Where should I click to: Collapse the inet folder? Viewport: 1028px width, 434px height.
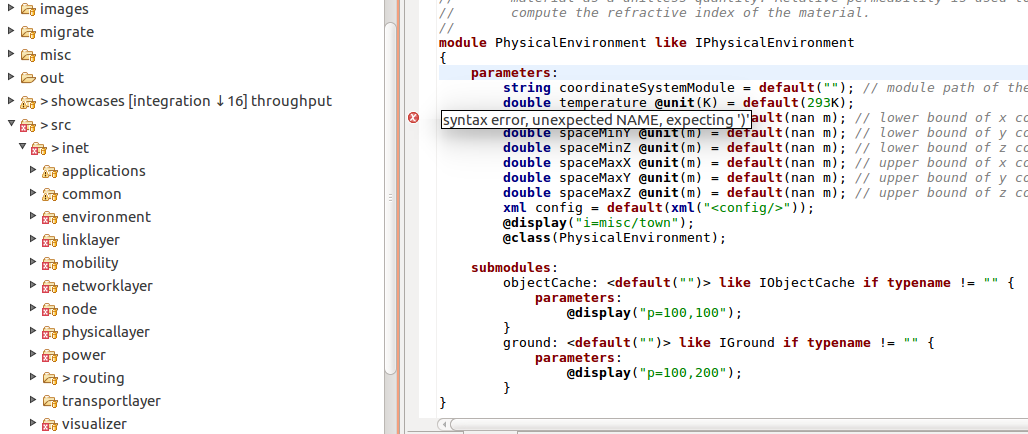click(x=22, y=147)
